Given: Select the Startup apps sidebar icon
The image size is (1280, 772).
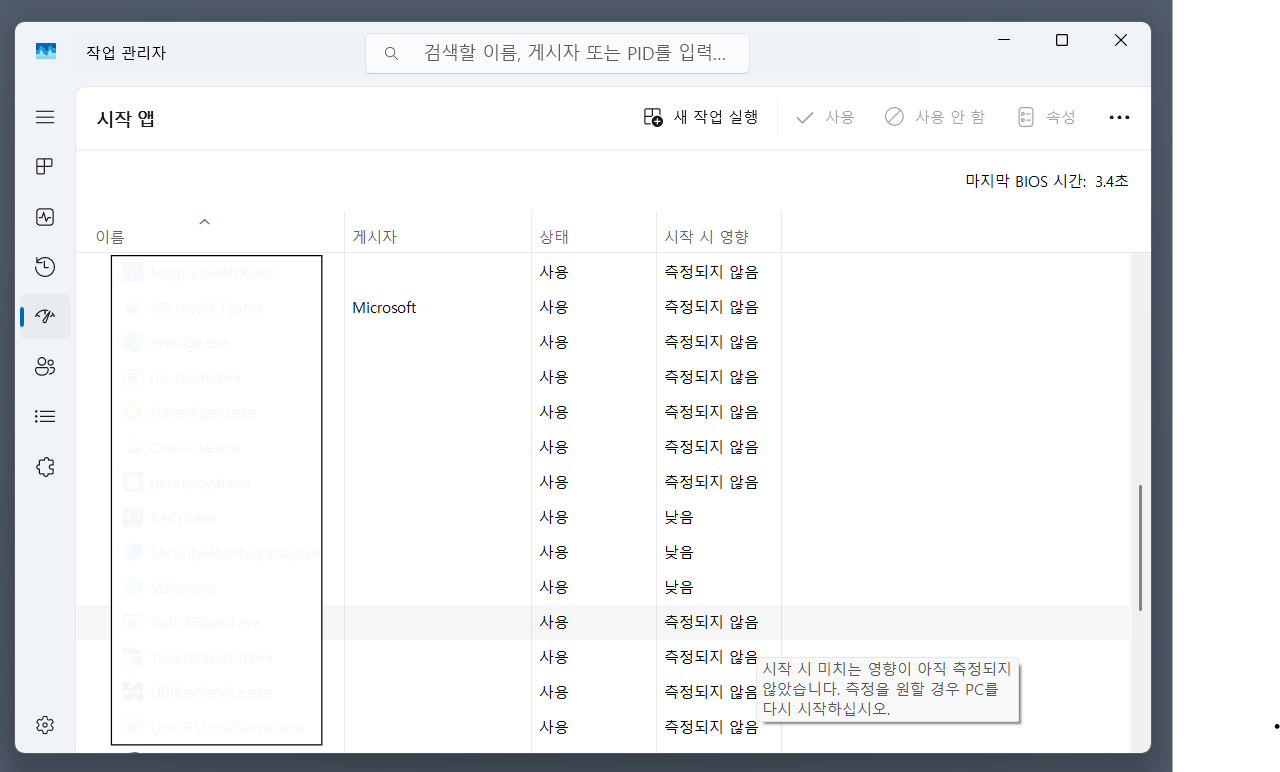Looking at the screenshot, I should click(45, 317).
